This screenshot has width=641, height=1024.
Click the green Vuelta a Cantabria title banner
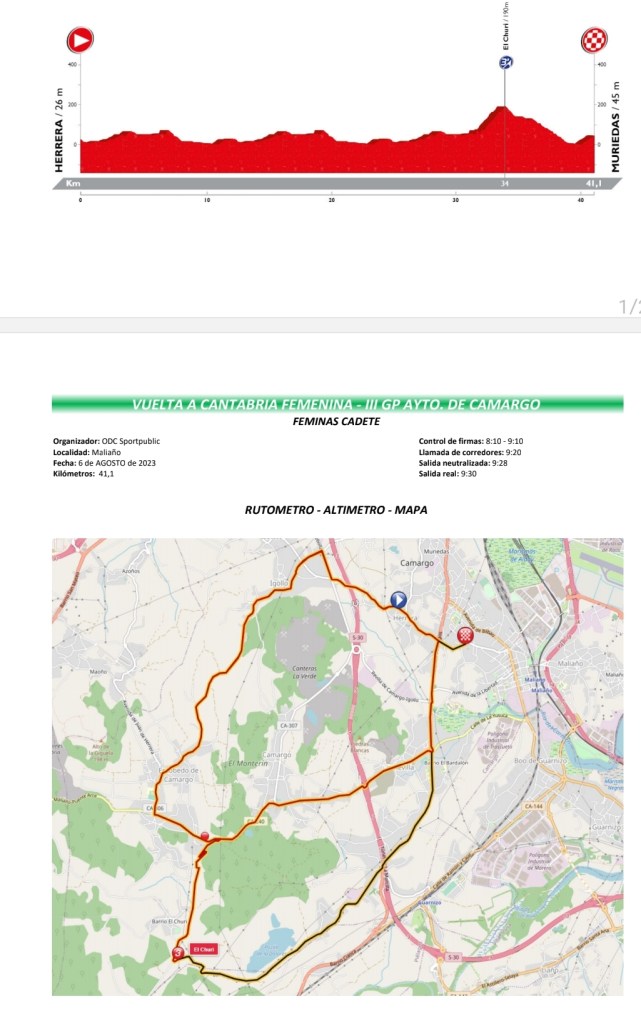337,405
